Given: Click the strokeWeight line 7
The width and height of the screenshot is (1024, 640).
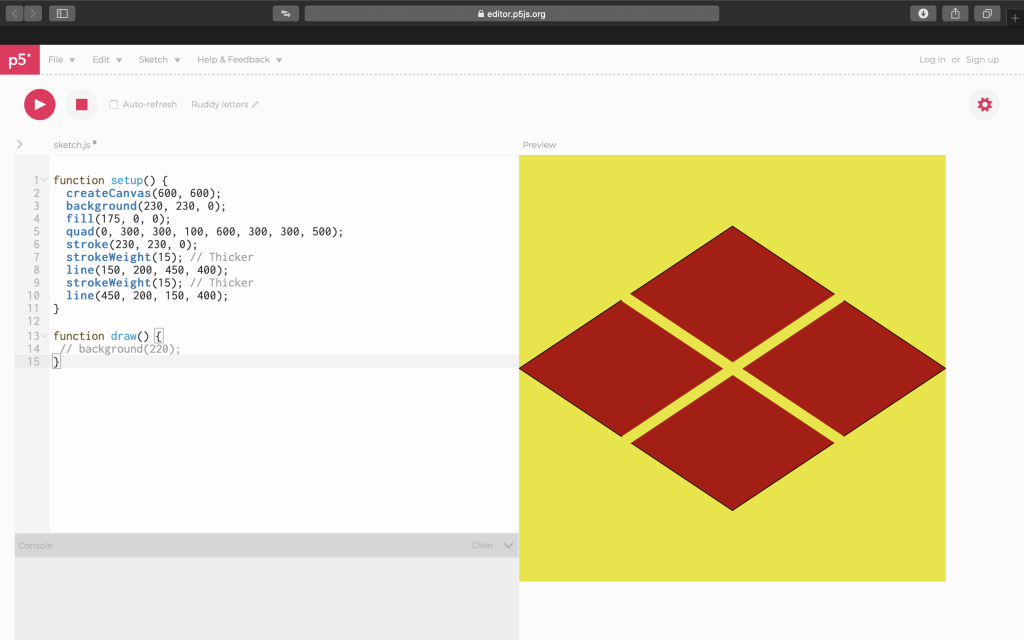Looking at the screenshot, I should [159, 257].
